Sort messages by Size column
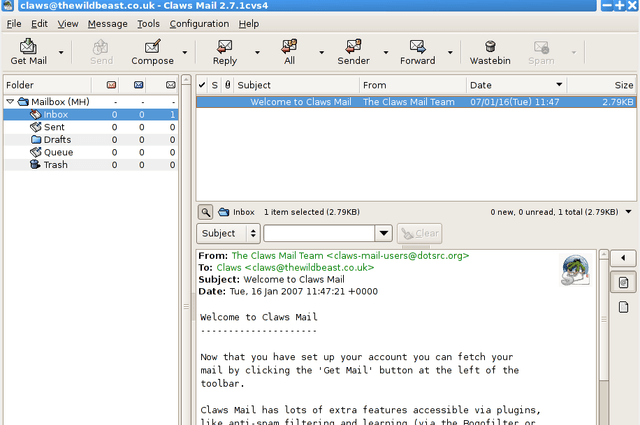 click(x=602, y=85)
